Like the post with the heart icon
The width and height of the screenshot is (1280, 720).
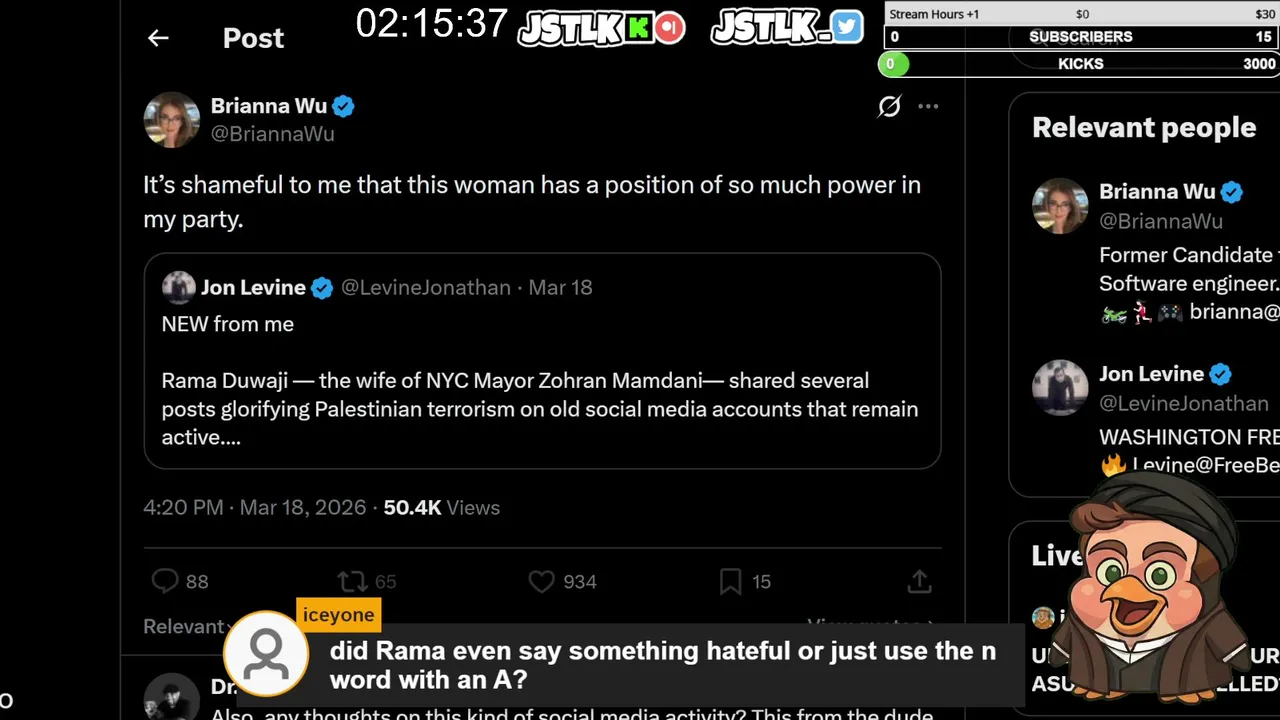click(x=541, y=581)
